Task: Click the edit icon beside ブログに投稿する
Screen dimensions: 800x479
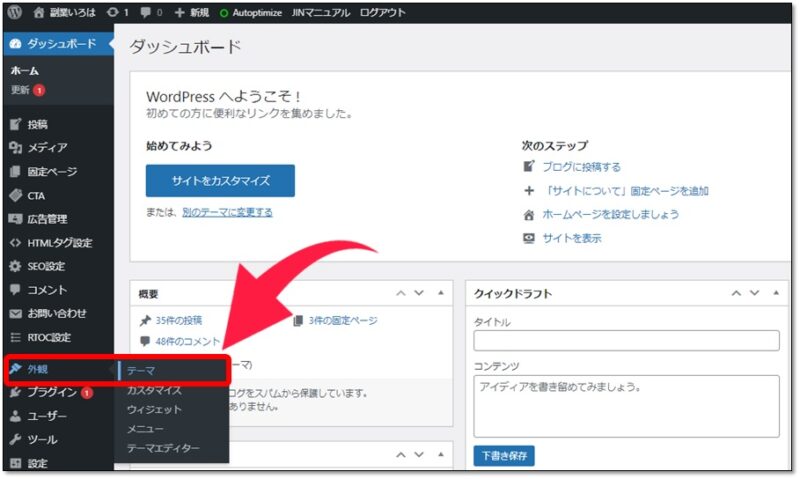Action: (529, 166)
